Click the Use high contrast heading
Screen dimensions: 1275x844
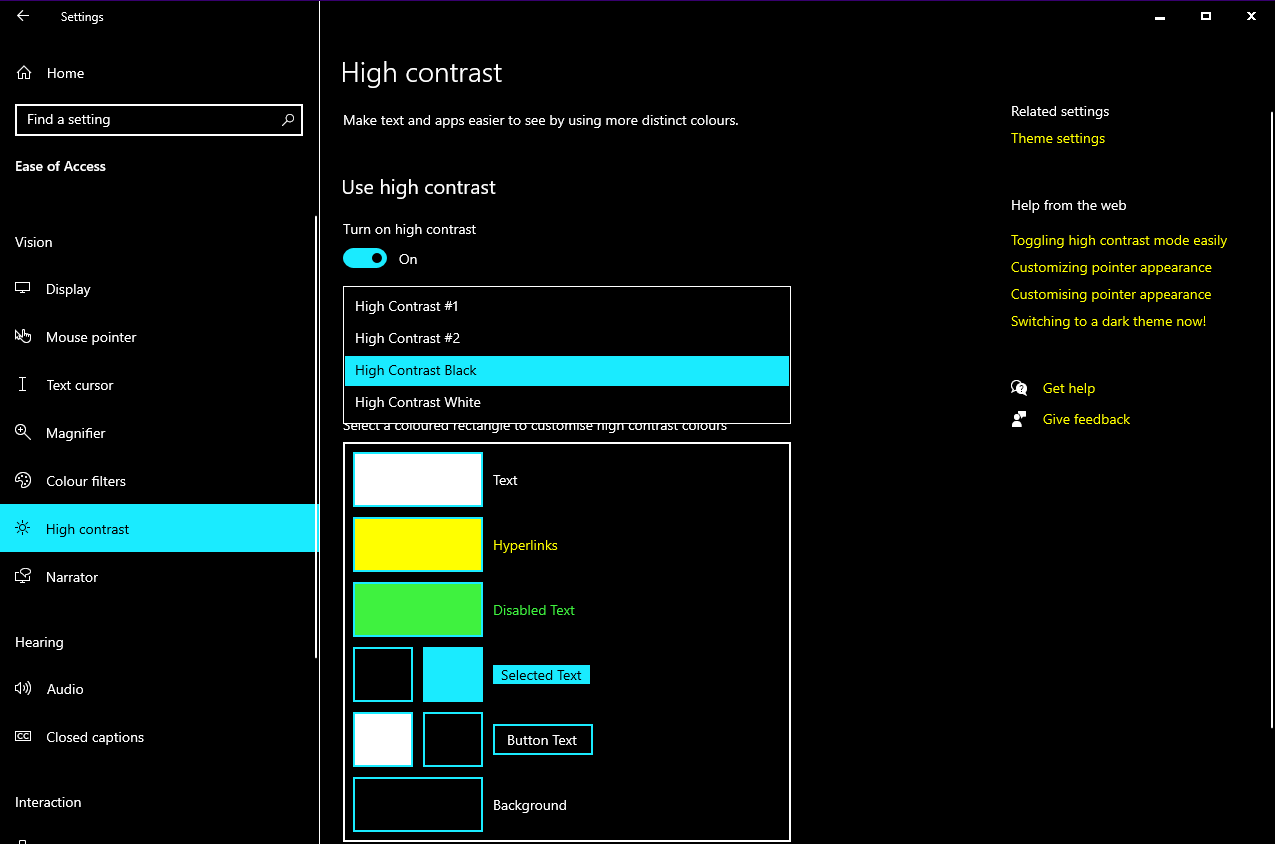coord(419,188)
